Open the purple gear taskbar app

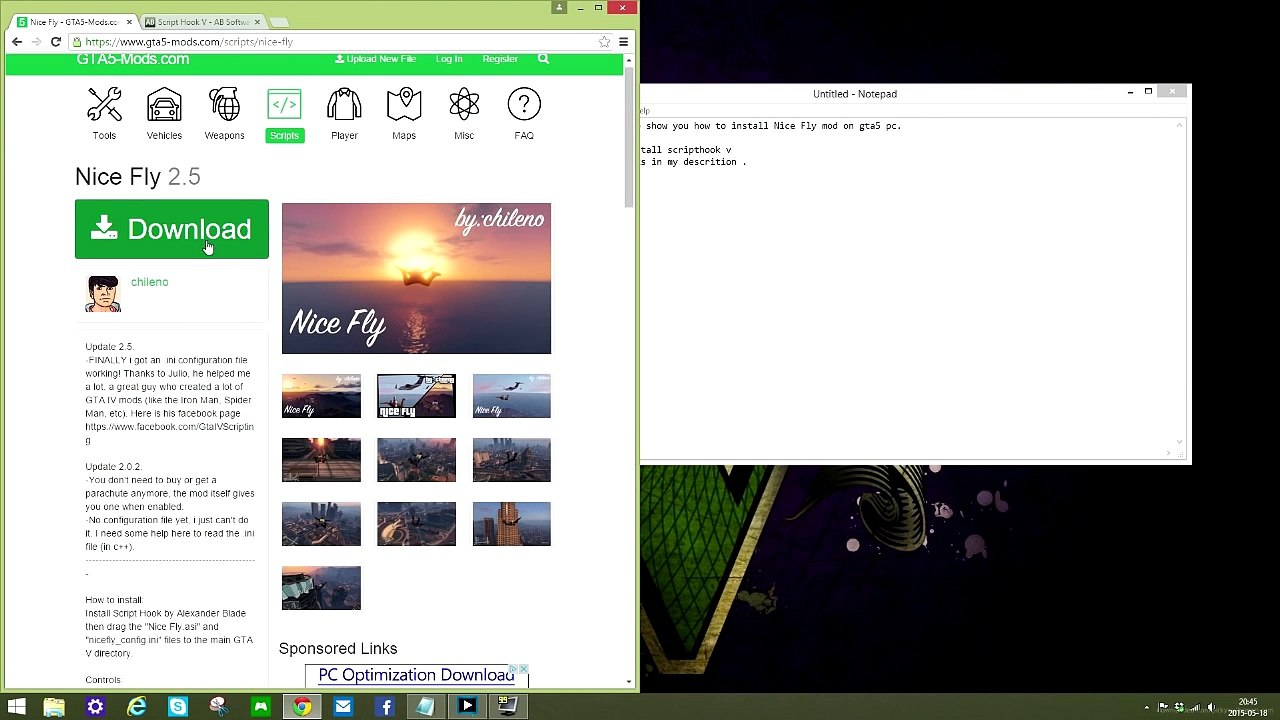(x=95, y=707)
